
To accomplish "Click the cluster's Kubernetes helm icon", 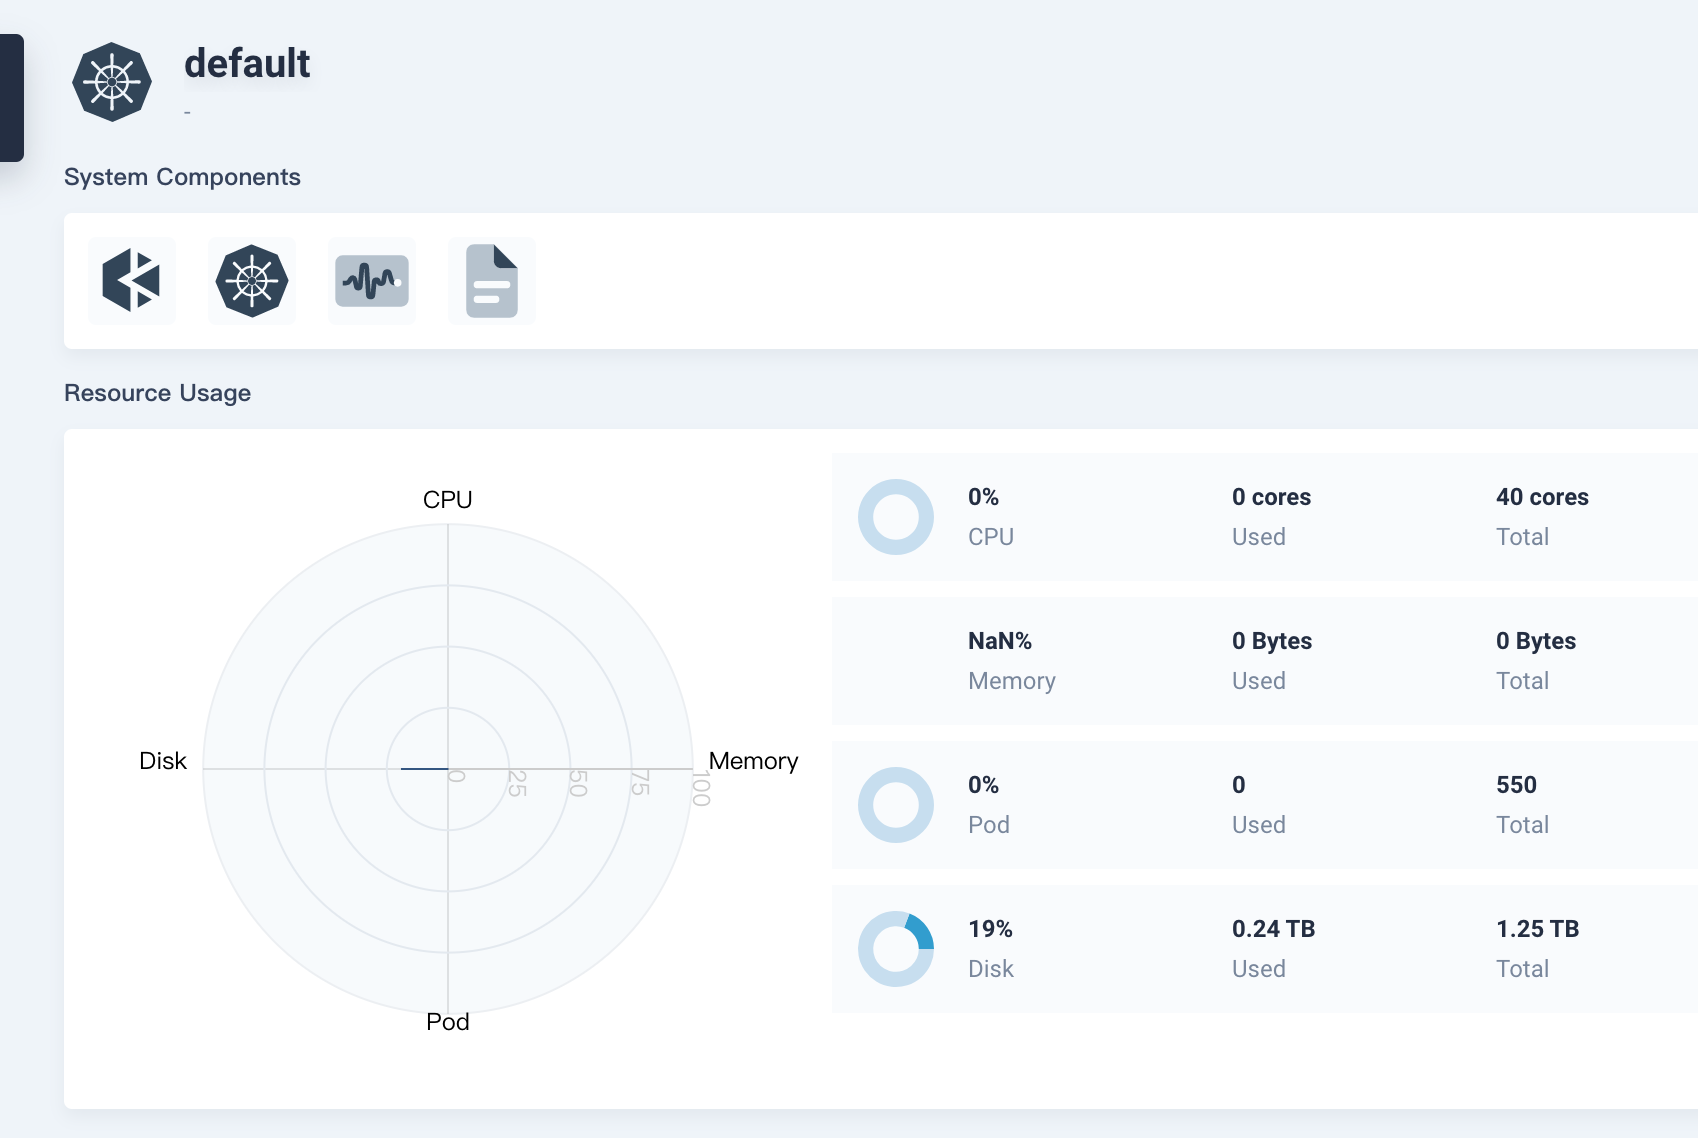I will tap(112, 83).
